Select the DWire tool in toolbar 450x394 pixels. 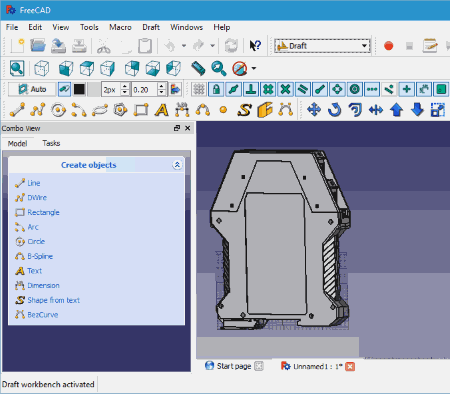pyautogui.click(x=38, y=110)
